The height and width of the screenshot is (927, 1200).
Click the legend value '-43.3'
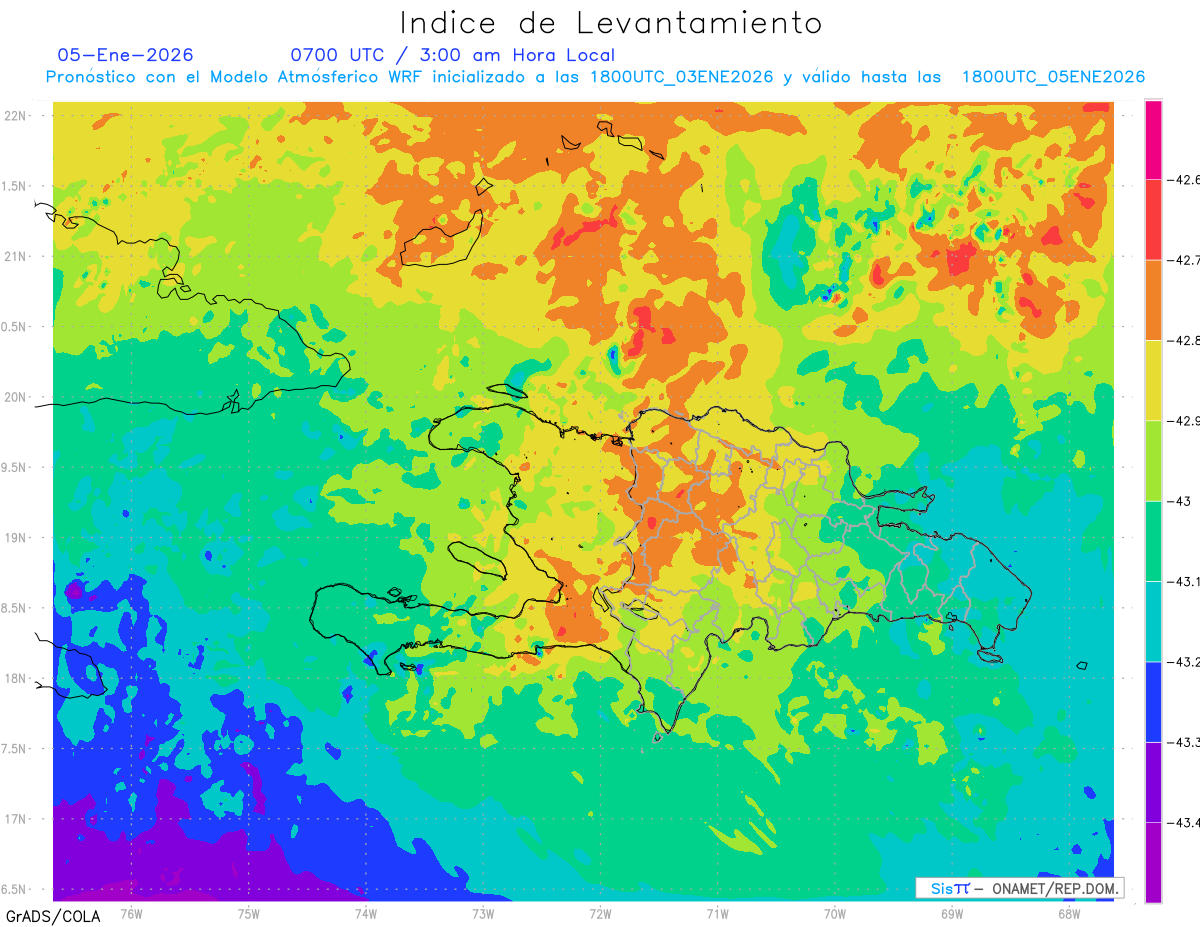click(1183, 742)
